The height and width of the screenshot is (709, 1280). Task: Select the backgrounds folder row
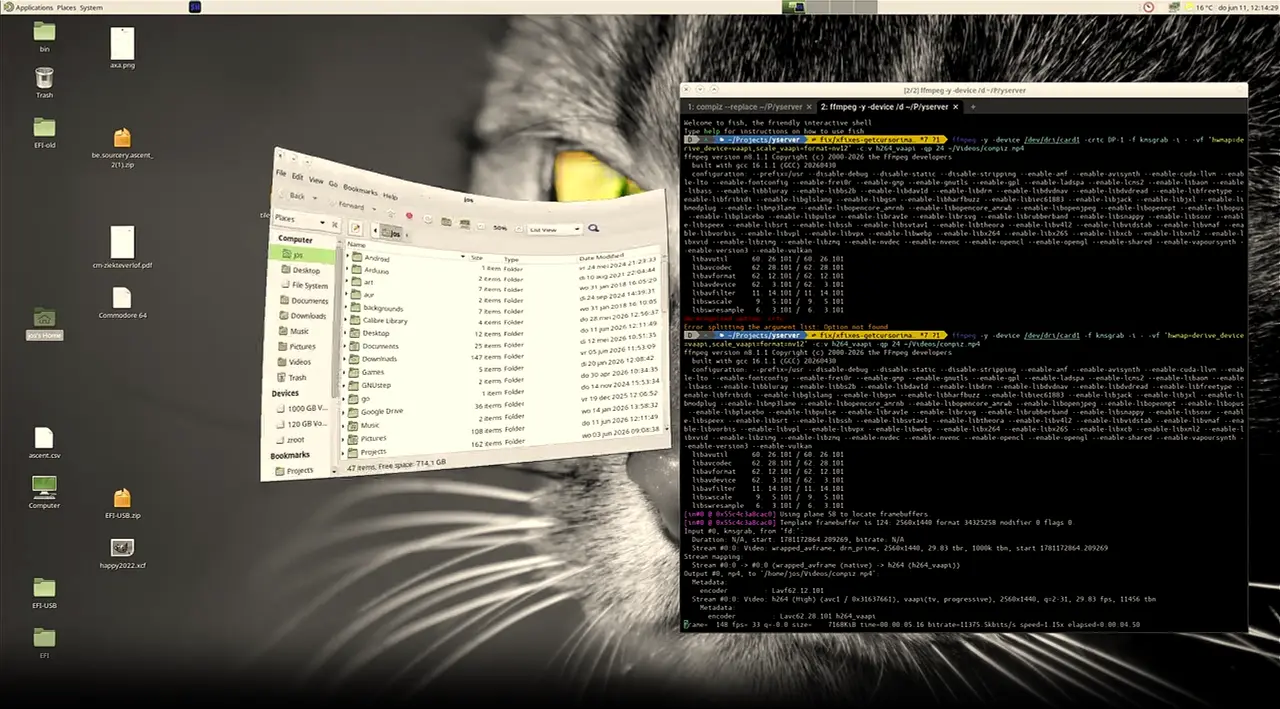tap(383, 308)
